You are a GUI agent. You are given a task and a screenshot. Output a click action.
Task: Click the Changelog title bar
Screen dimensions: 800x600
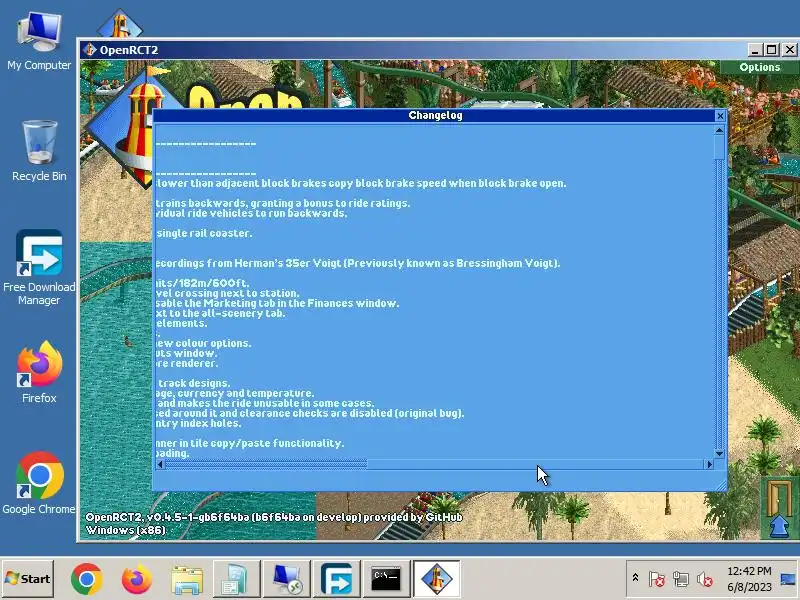click(x=435, y=116)
